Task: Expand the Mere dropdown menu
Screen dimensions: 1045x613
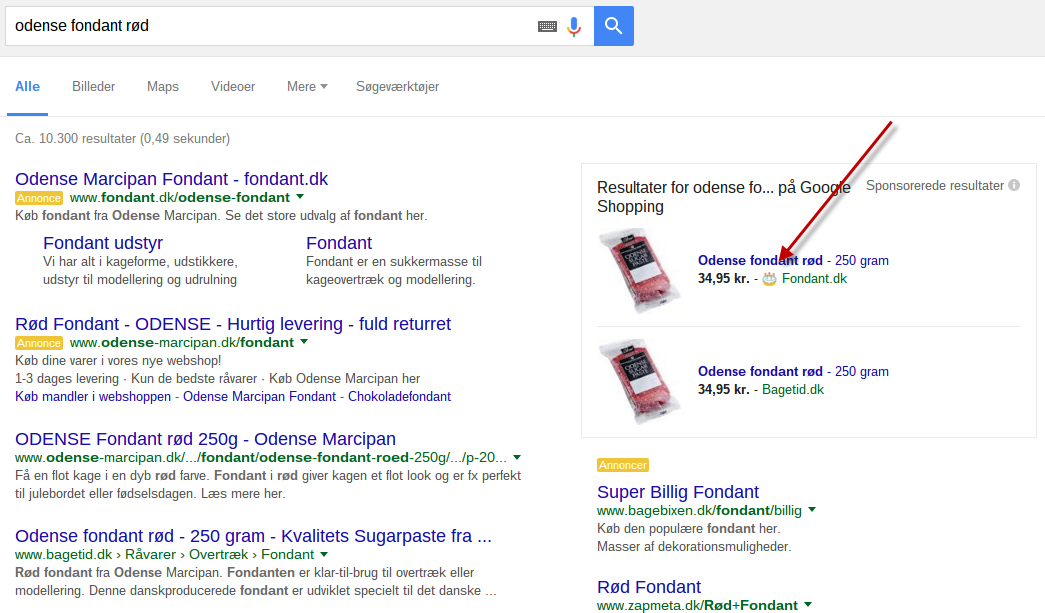Action: pyautogui.click(x=307, y=87)
